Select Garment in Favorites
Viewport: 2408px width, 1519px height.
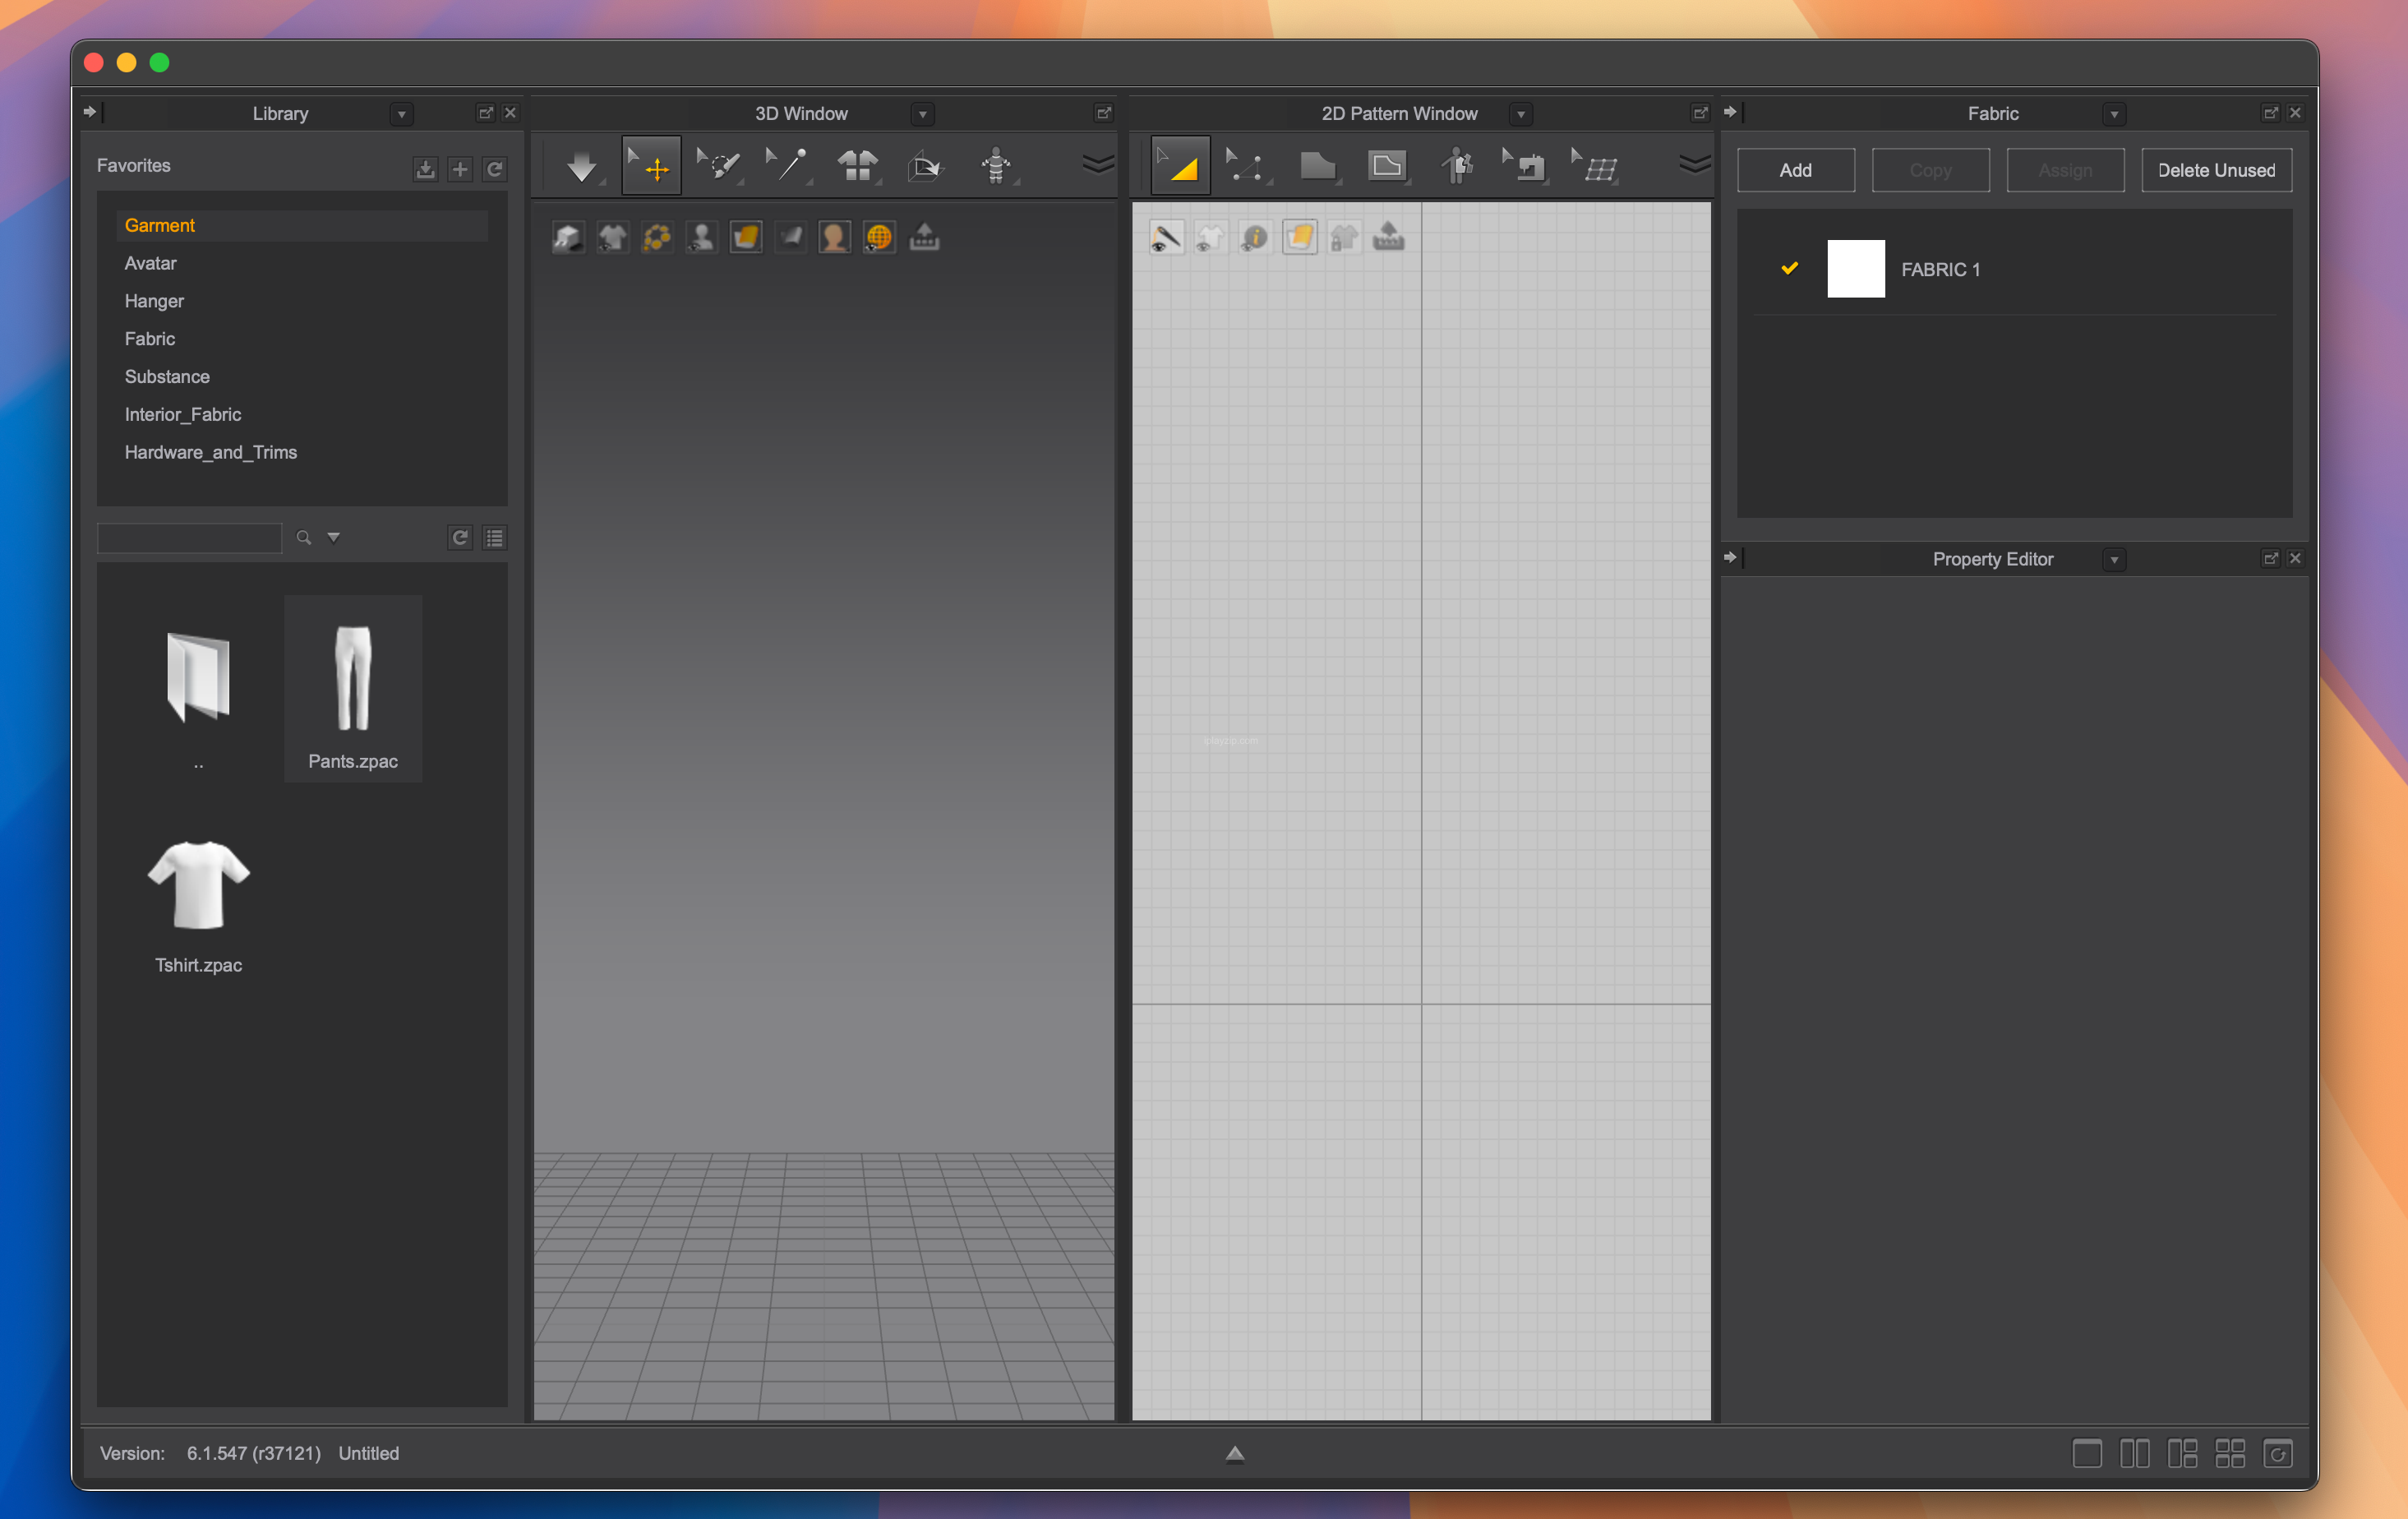[302, 225]
